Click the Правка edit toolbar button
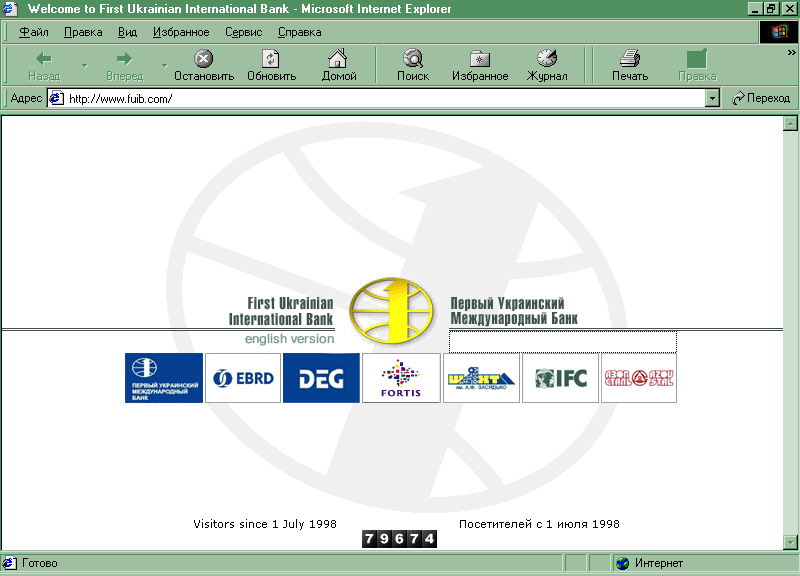Viewport: 800px width, 576px height. point(697,66)
